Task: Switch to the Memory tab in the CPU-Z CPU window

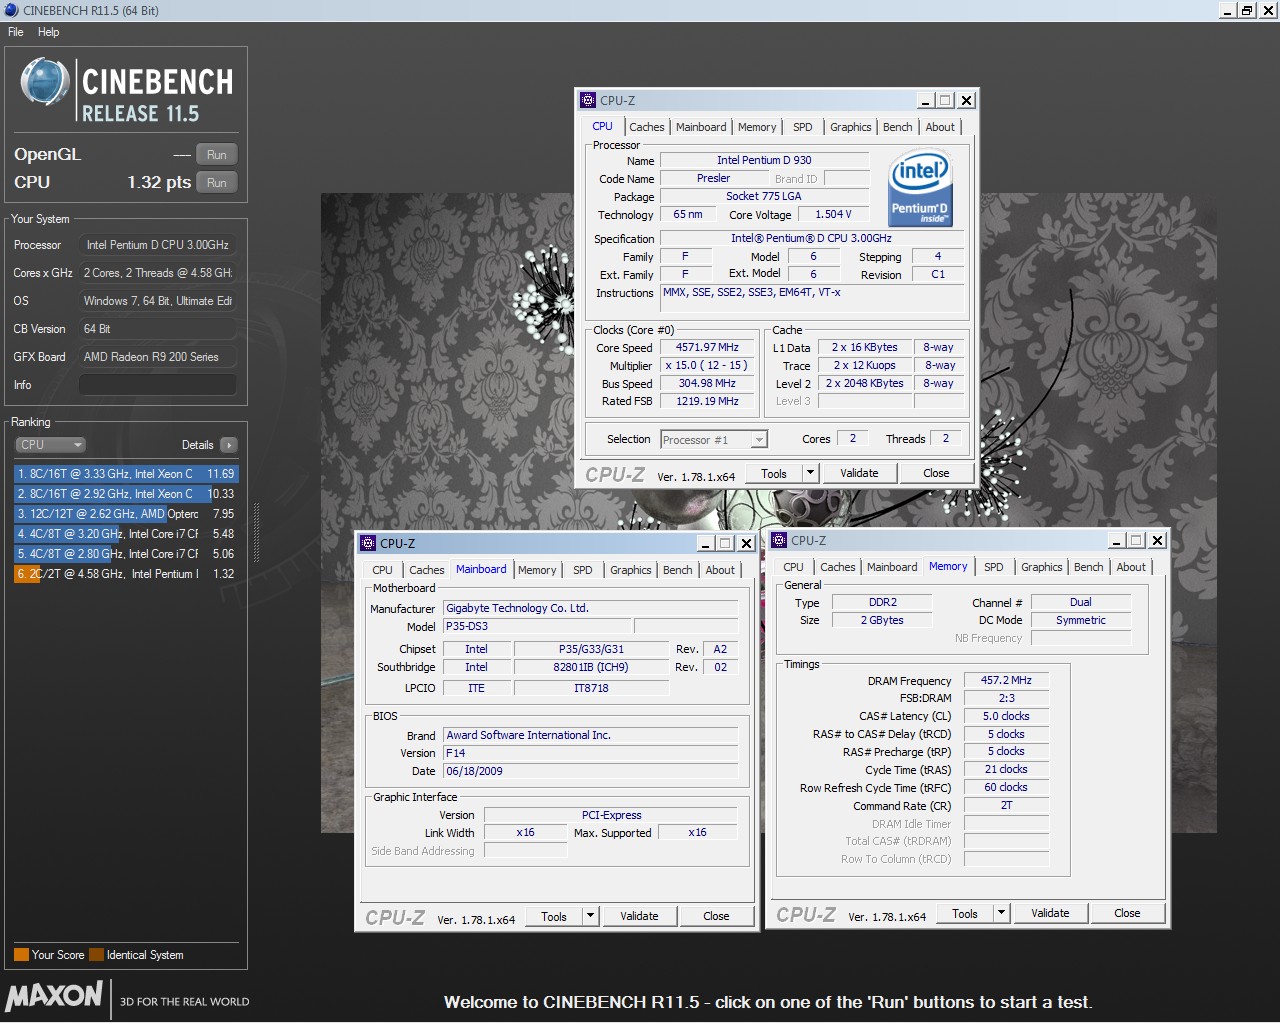Action: coord(757,127)
